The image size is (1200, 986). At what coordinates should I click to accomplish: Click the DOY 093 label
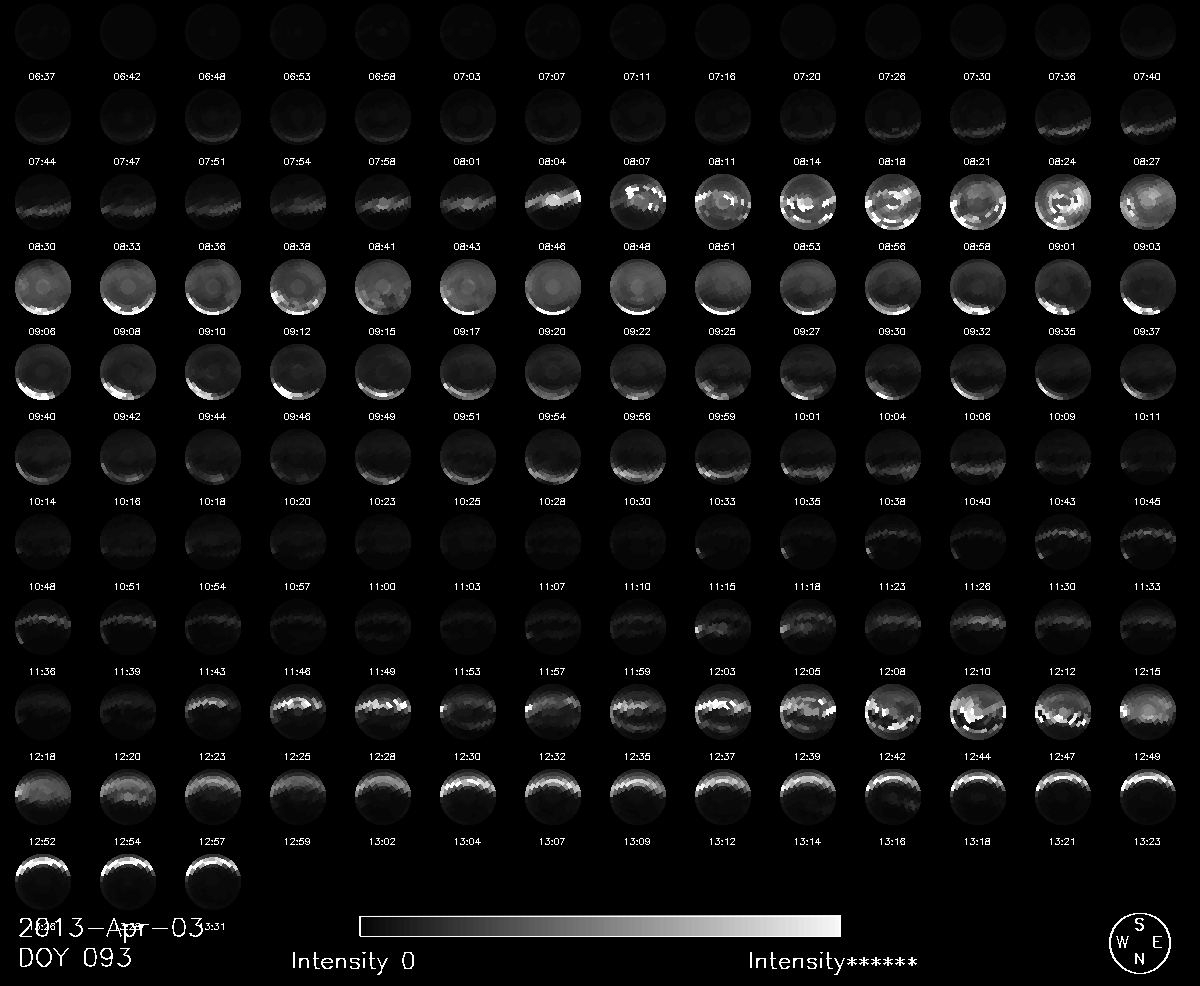[x=75, y=958]
